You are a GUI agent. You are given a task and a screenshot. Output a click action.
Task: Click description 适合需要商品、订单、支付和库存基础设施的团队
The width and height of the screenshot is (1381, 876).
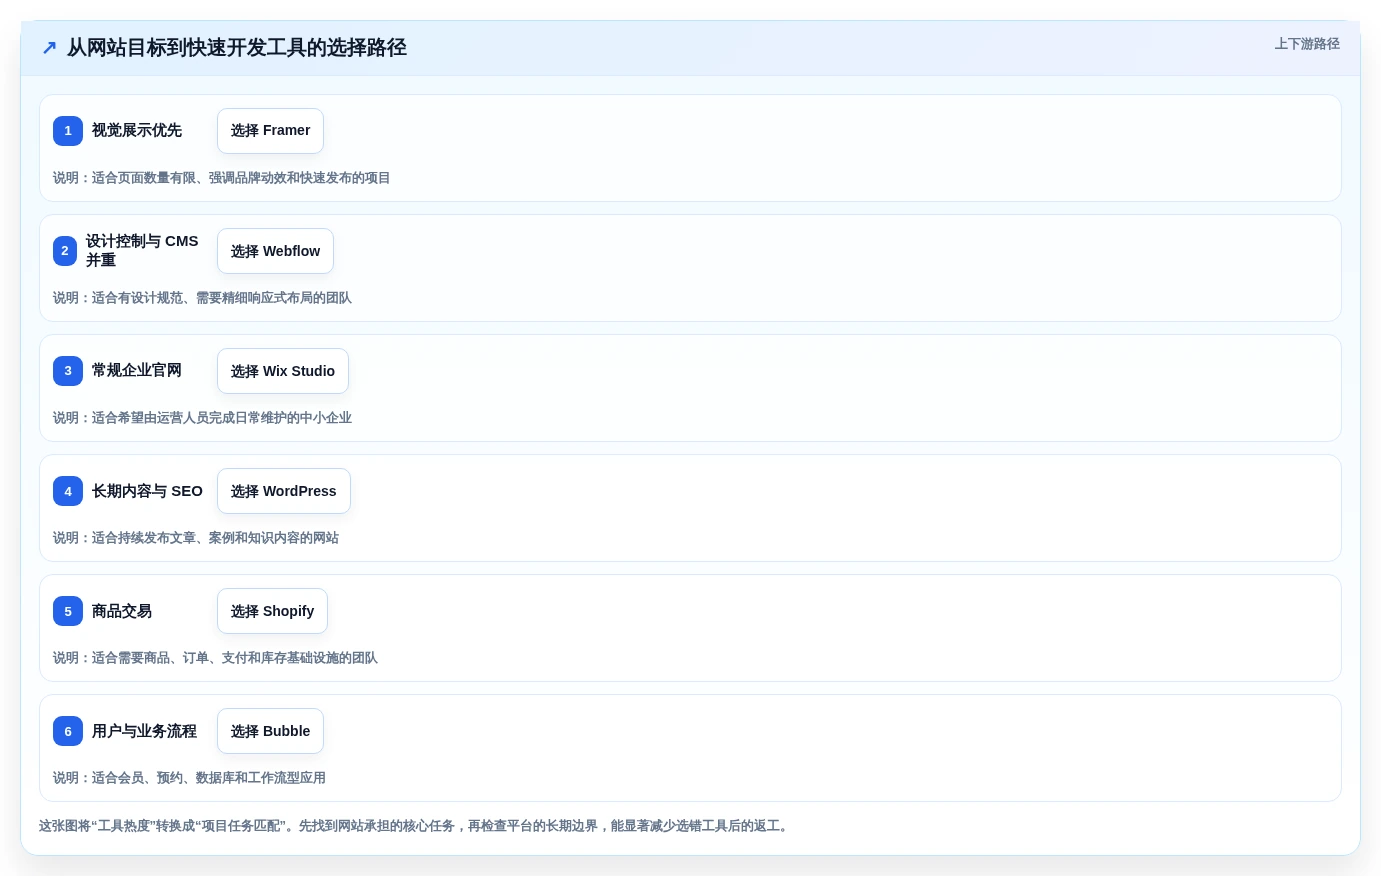point(215,658)
